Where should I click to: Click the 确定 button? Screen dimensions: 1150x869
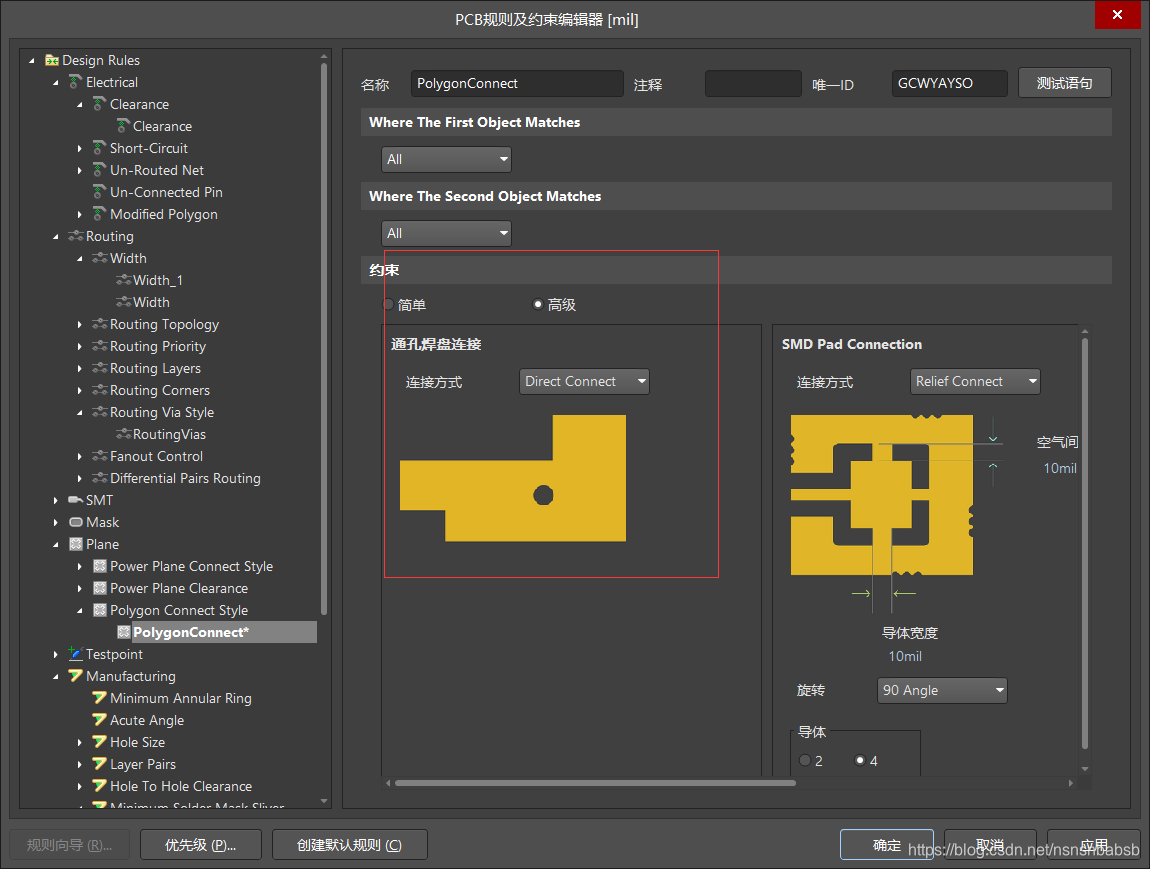[x=887, y=845]
